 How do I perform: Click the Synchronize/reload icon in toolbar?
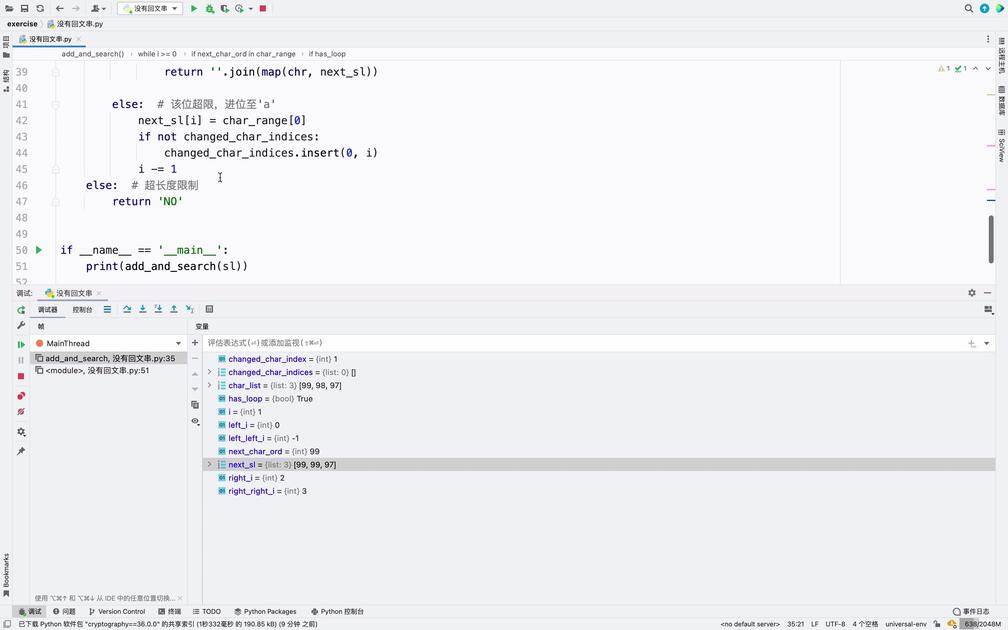point(40,8)
